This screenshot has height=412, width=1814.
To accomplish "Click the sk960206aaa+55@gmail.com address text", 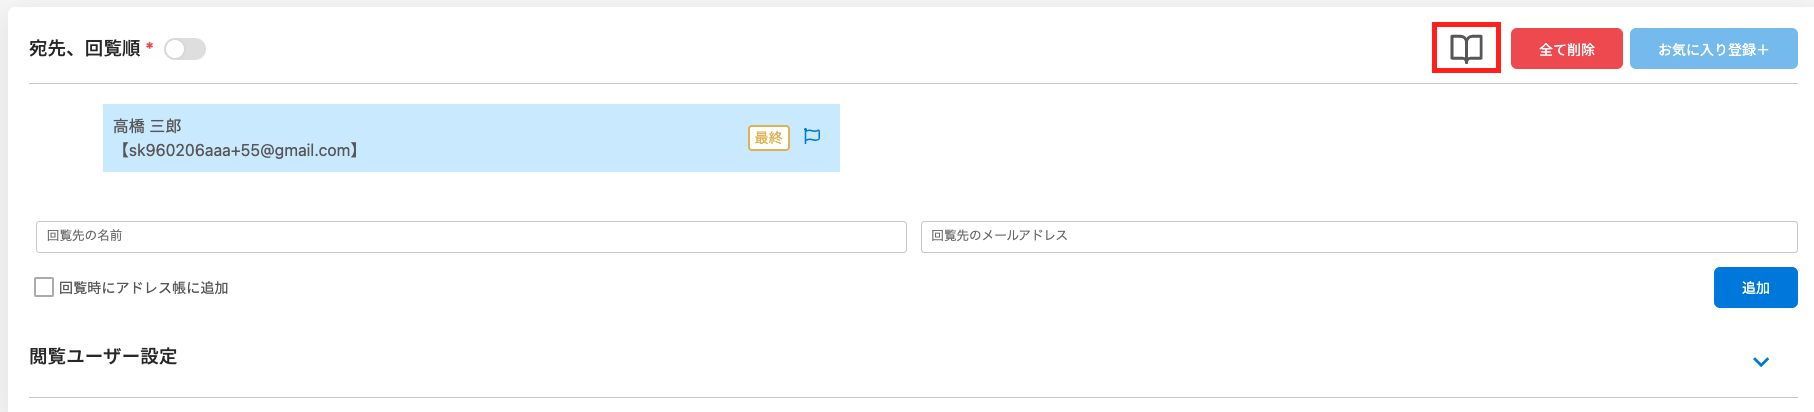I will point(240,151).
